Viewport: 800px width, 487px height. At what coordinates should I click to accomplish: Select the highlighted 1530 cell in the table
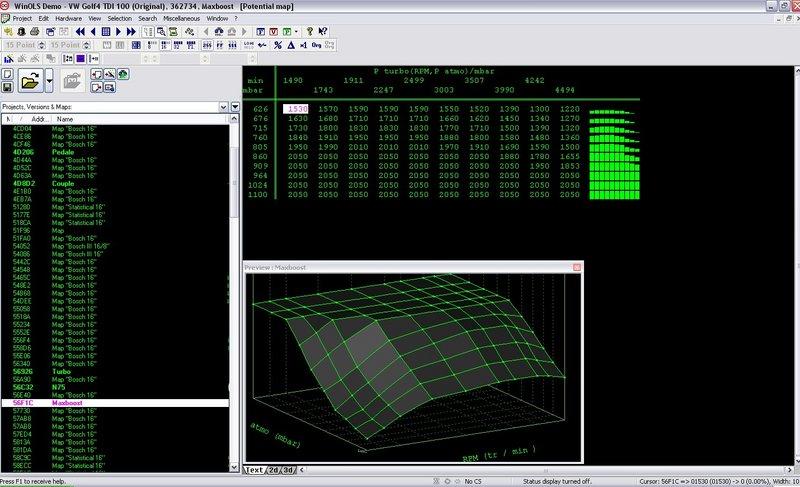click(x=296, y=109)
